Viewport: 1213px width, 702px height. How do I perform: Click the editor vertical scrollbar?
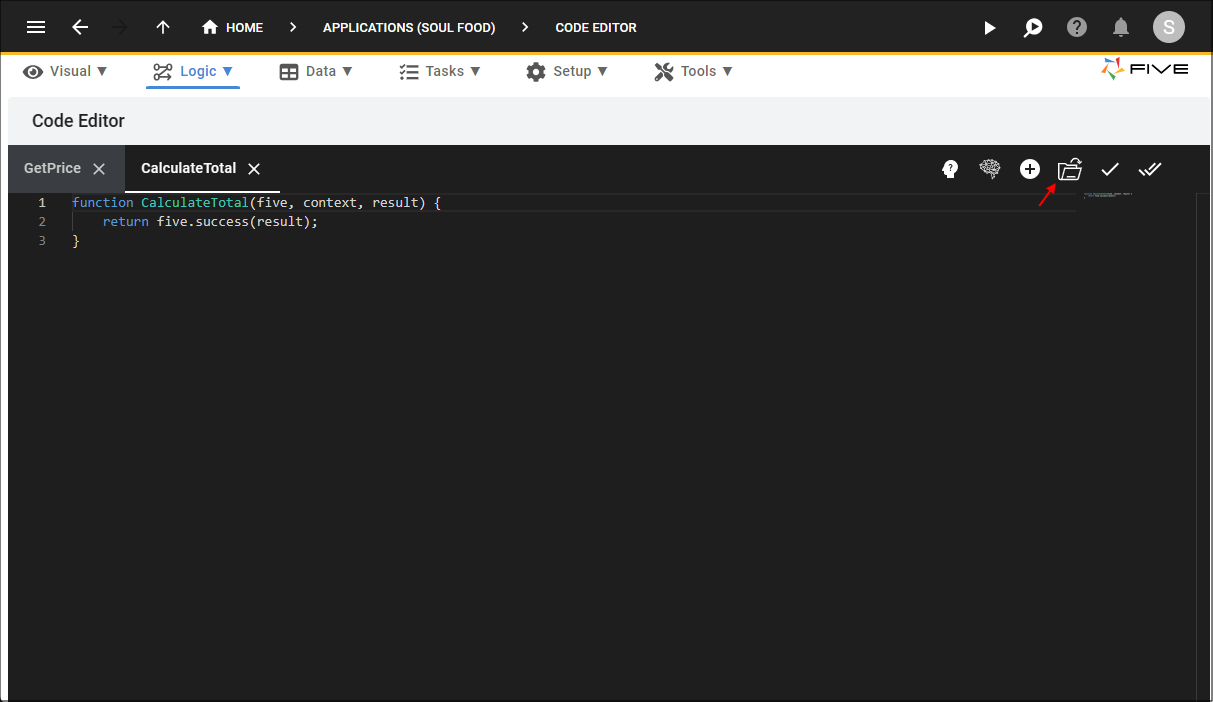tap(1203, 446)
